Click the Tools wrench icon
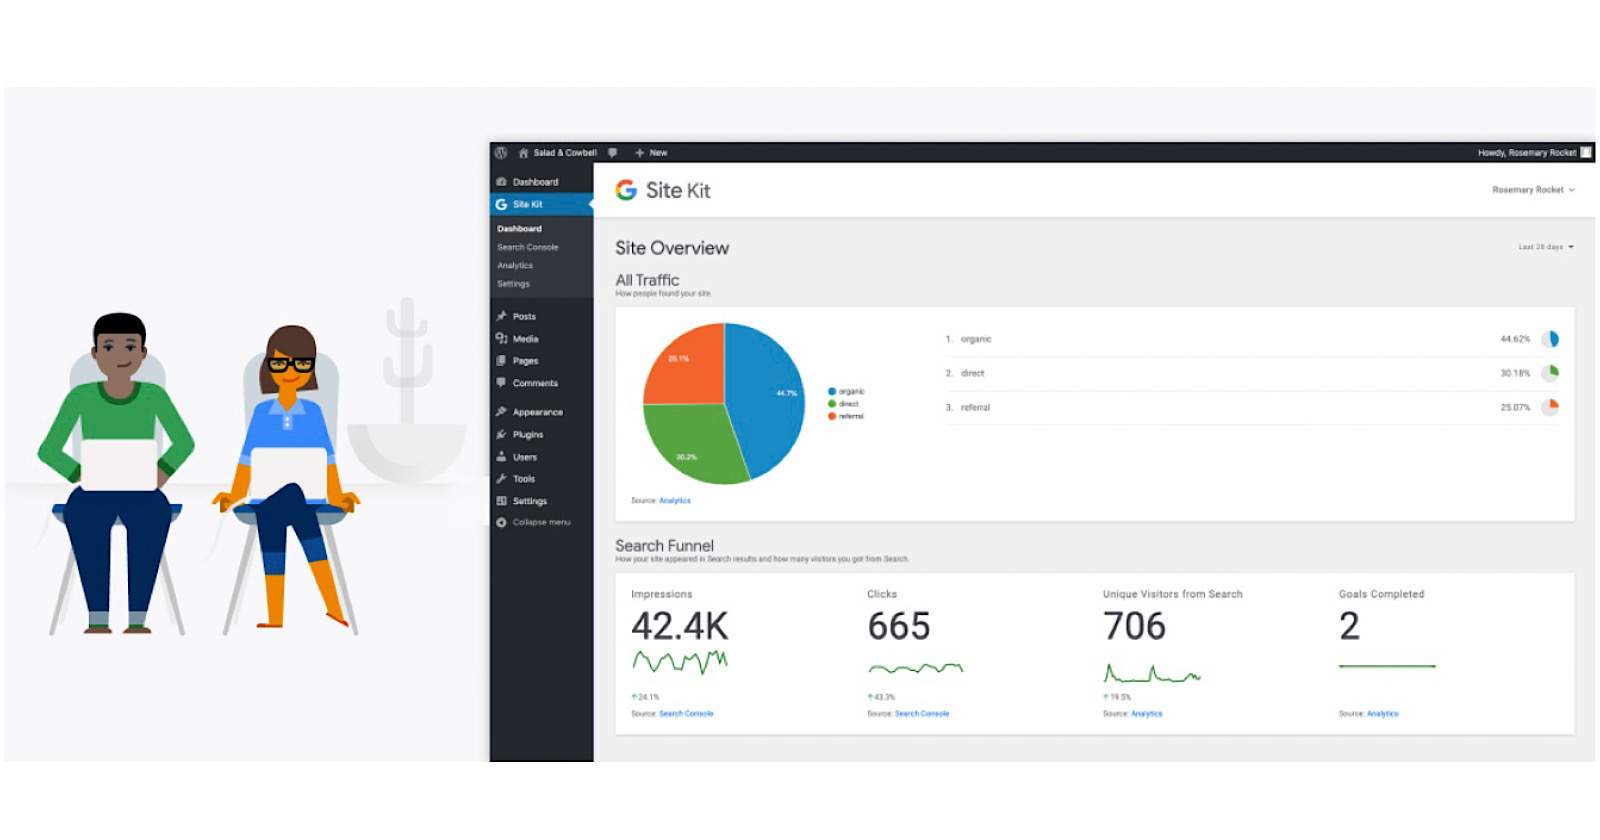Viewport: 1600px width, 840px height. tap(501, 478)
